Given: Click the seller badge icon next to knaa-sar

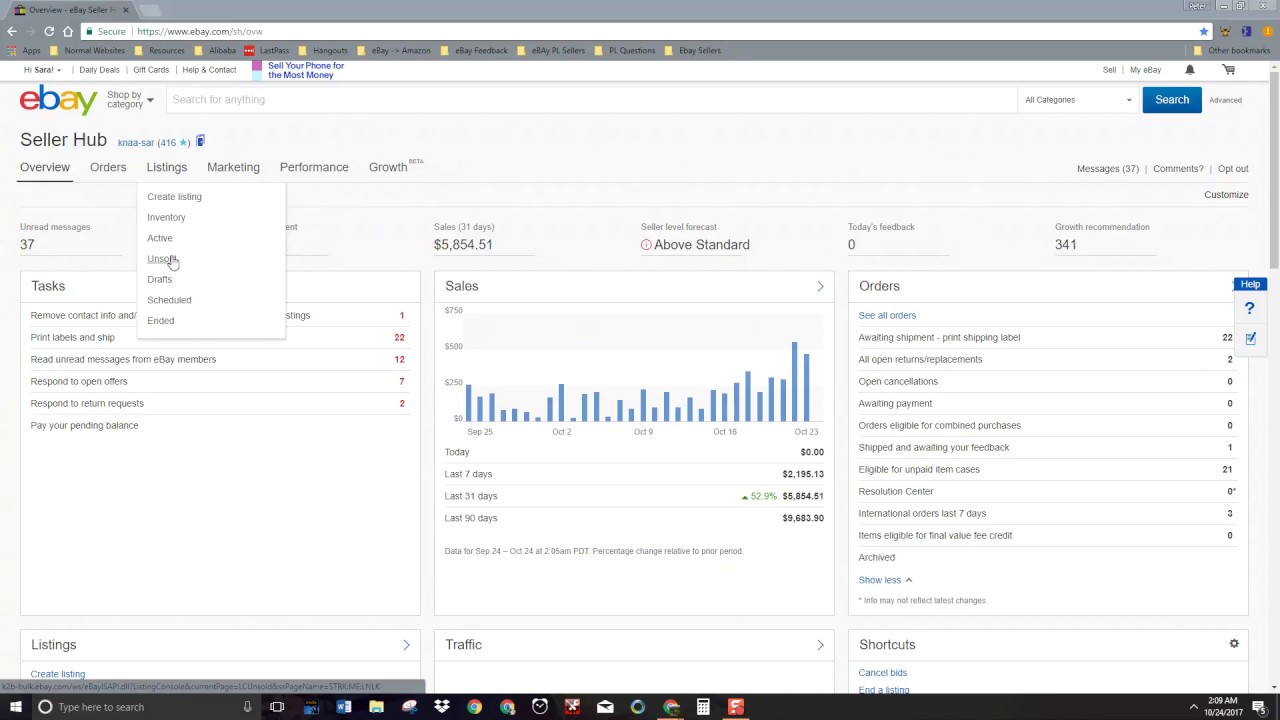Looking at the screenshot, I should click(x=200, y=141).
